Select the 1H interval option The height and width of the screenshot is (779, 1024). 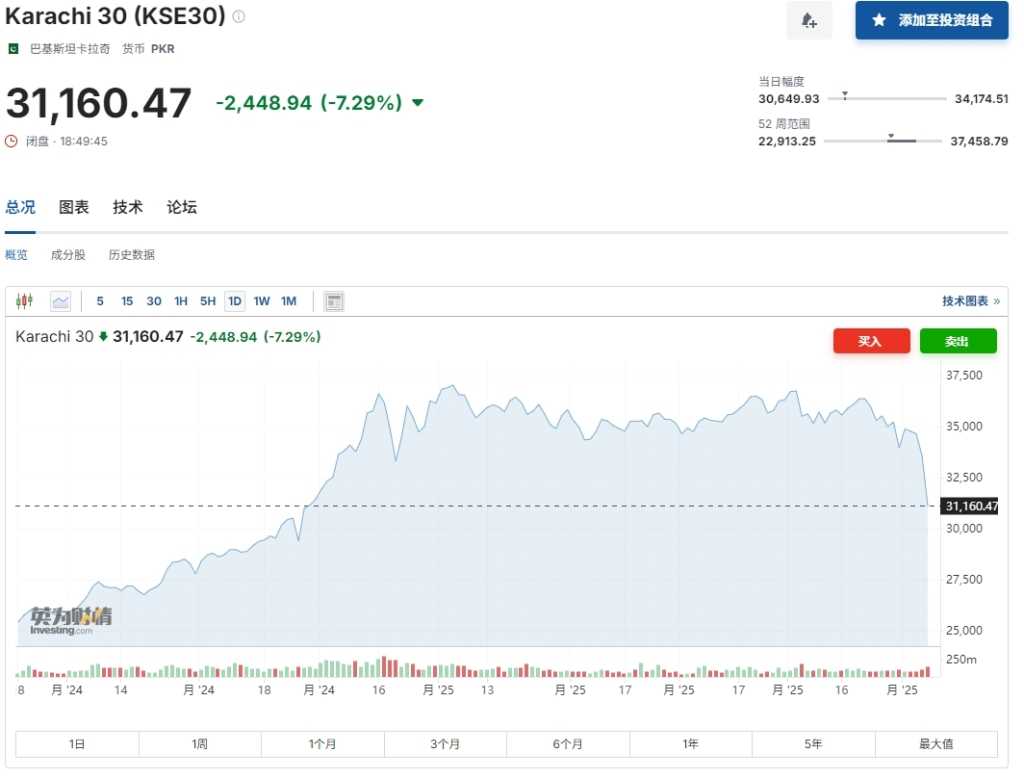coord(181,301)
